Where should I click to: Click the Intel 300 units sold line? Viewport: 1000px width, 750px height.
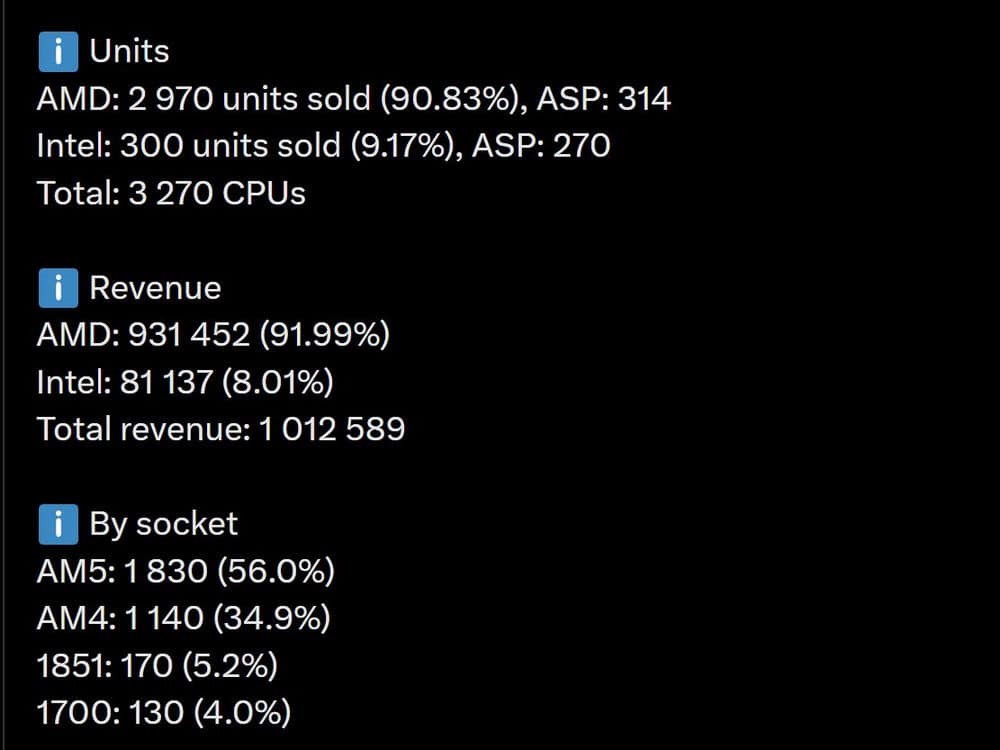click(323, 146)
